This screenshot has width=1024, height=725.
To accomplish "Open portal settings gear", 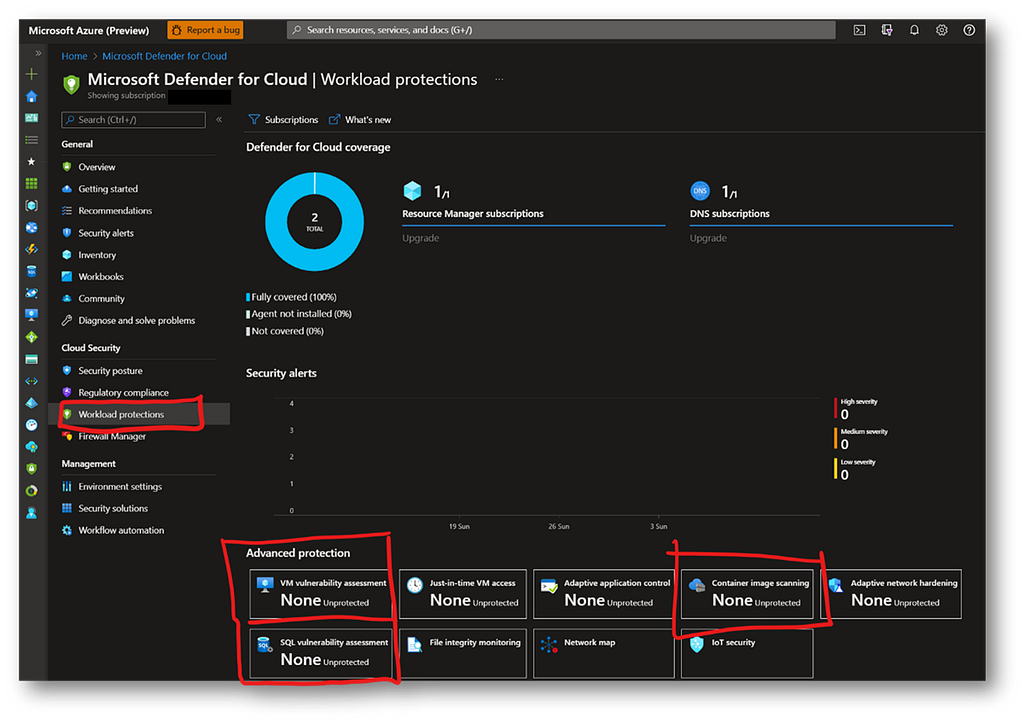I will (942, 30).
